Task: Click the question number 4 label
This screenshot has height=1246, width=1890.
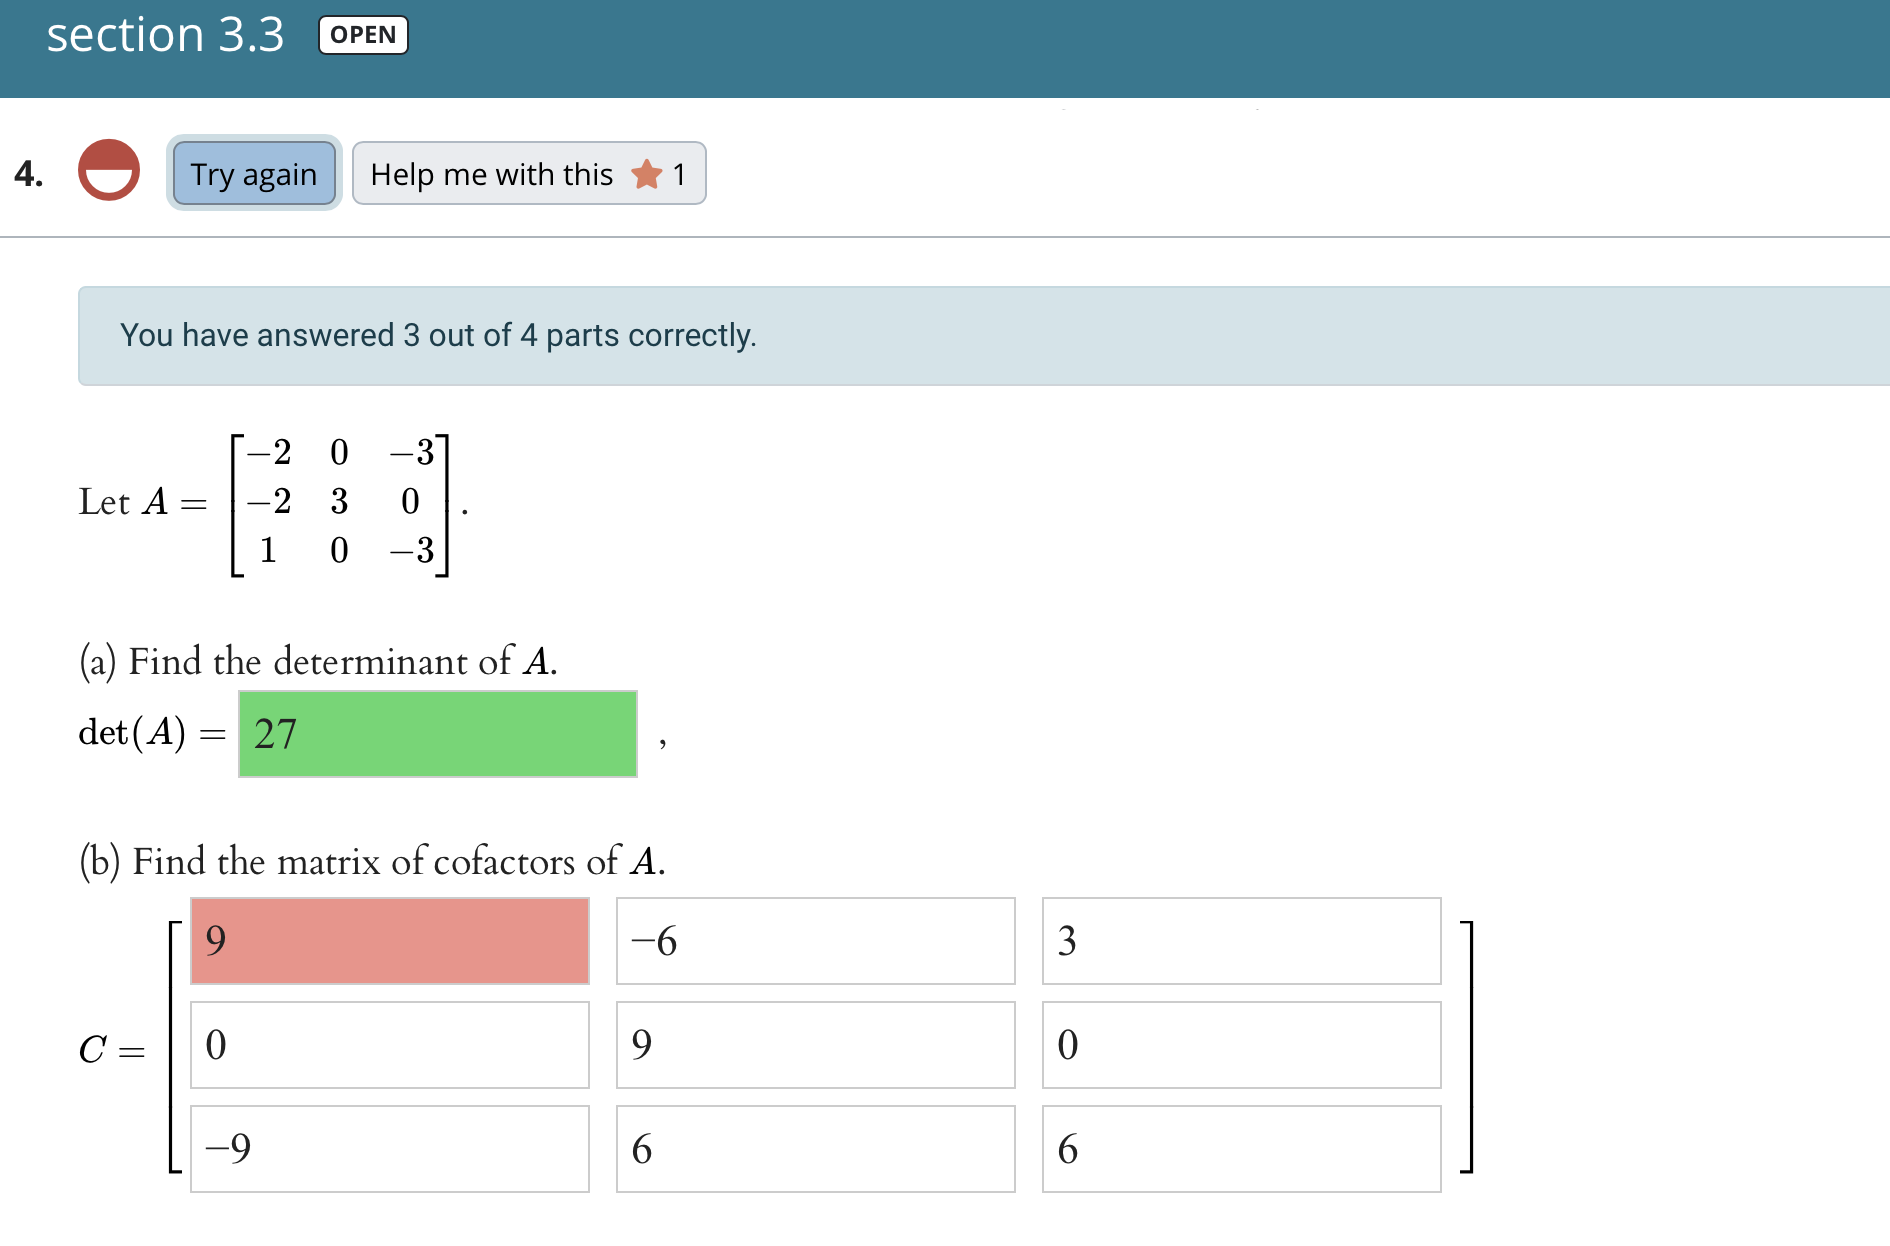Action: coord(29,173)
